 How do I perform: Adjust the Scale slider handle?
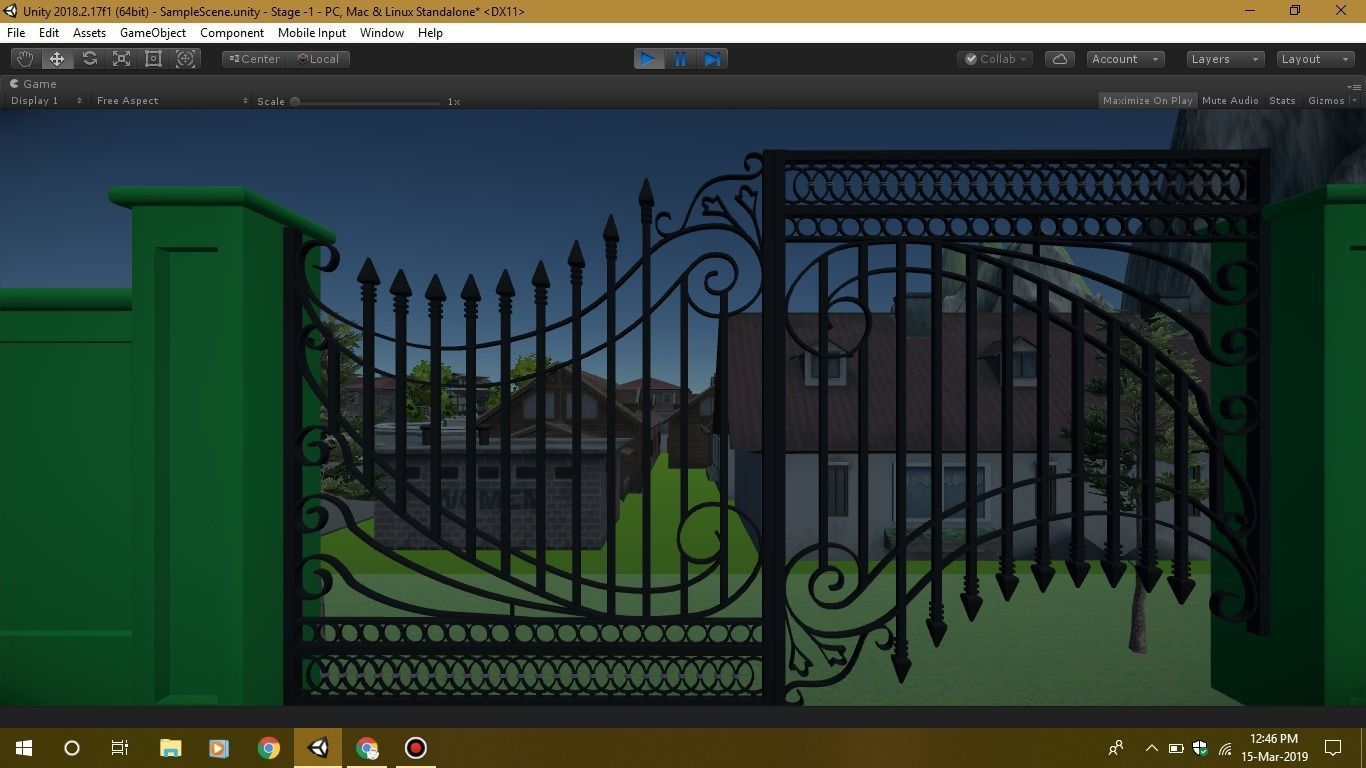point(295,101)
